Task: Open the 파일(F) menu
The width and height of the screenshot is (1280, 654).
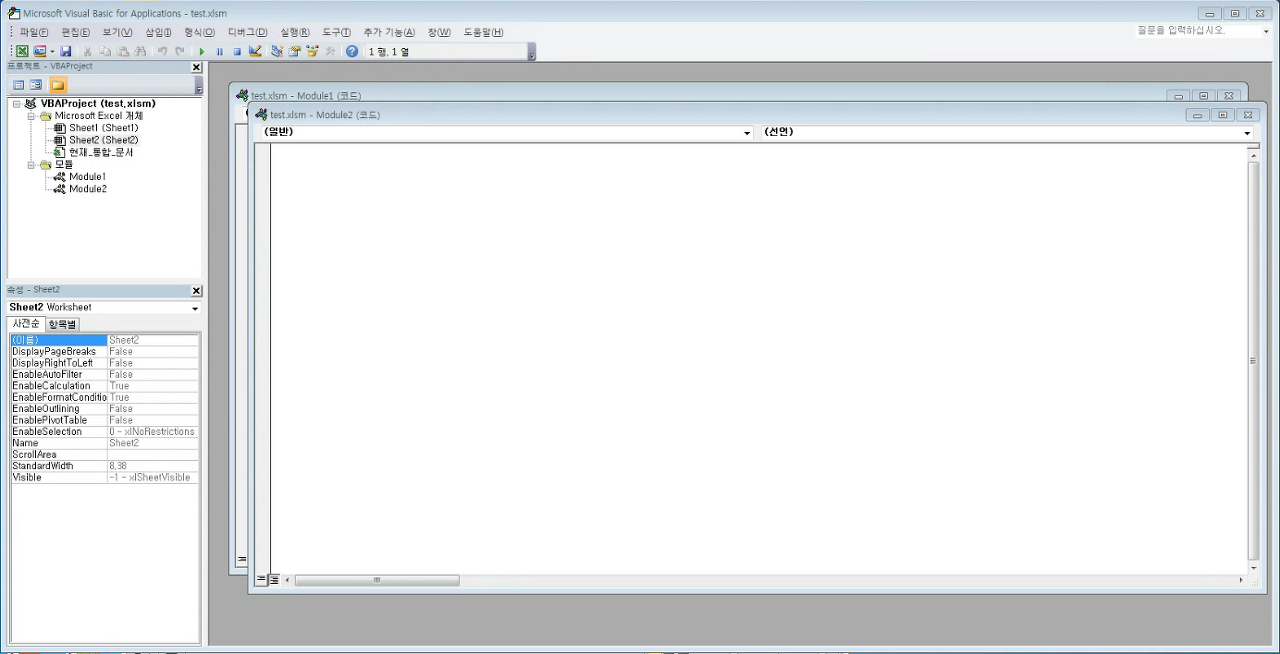Action: coord(34,32)
